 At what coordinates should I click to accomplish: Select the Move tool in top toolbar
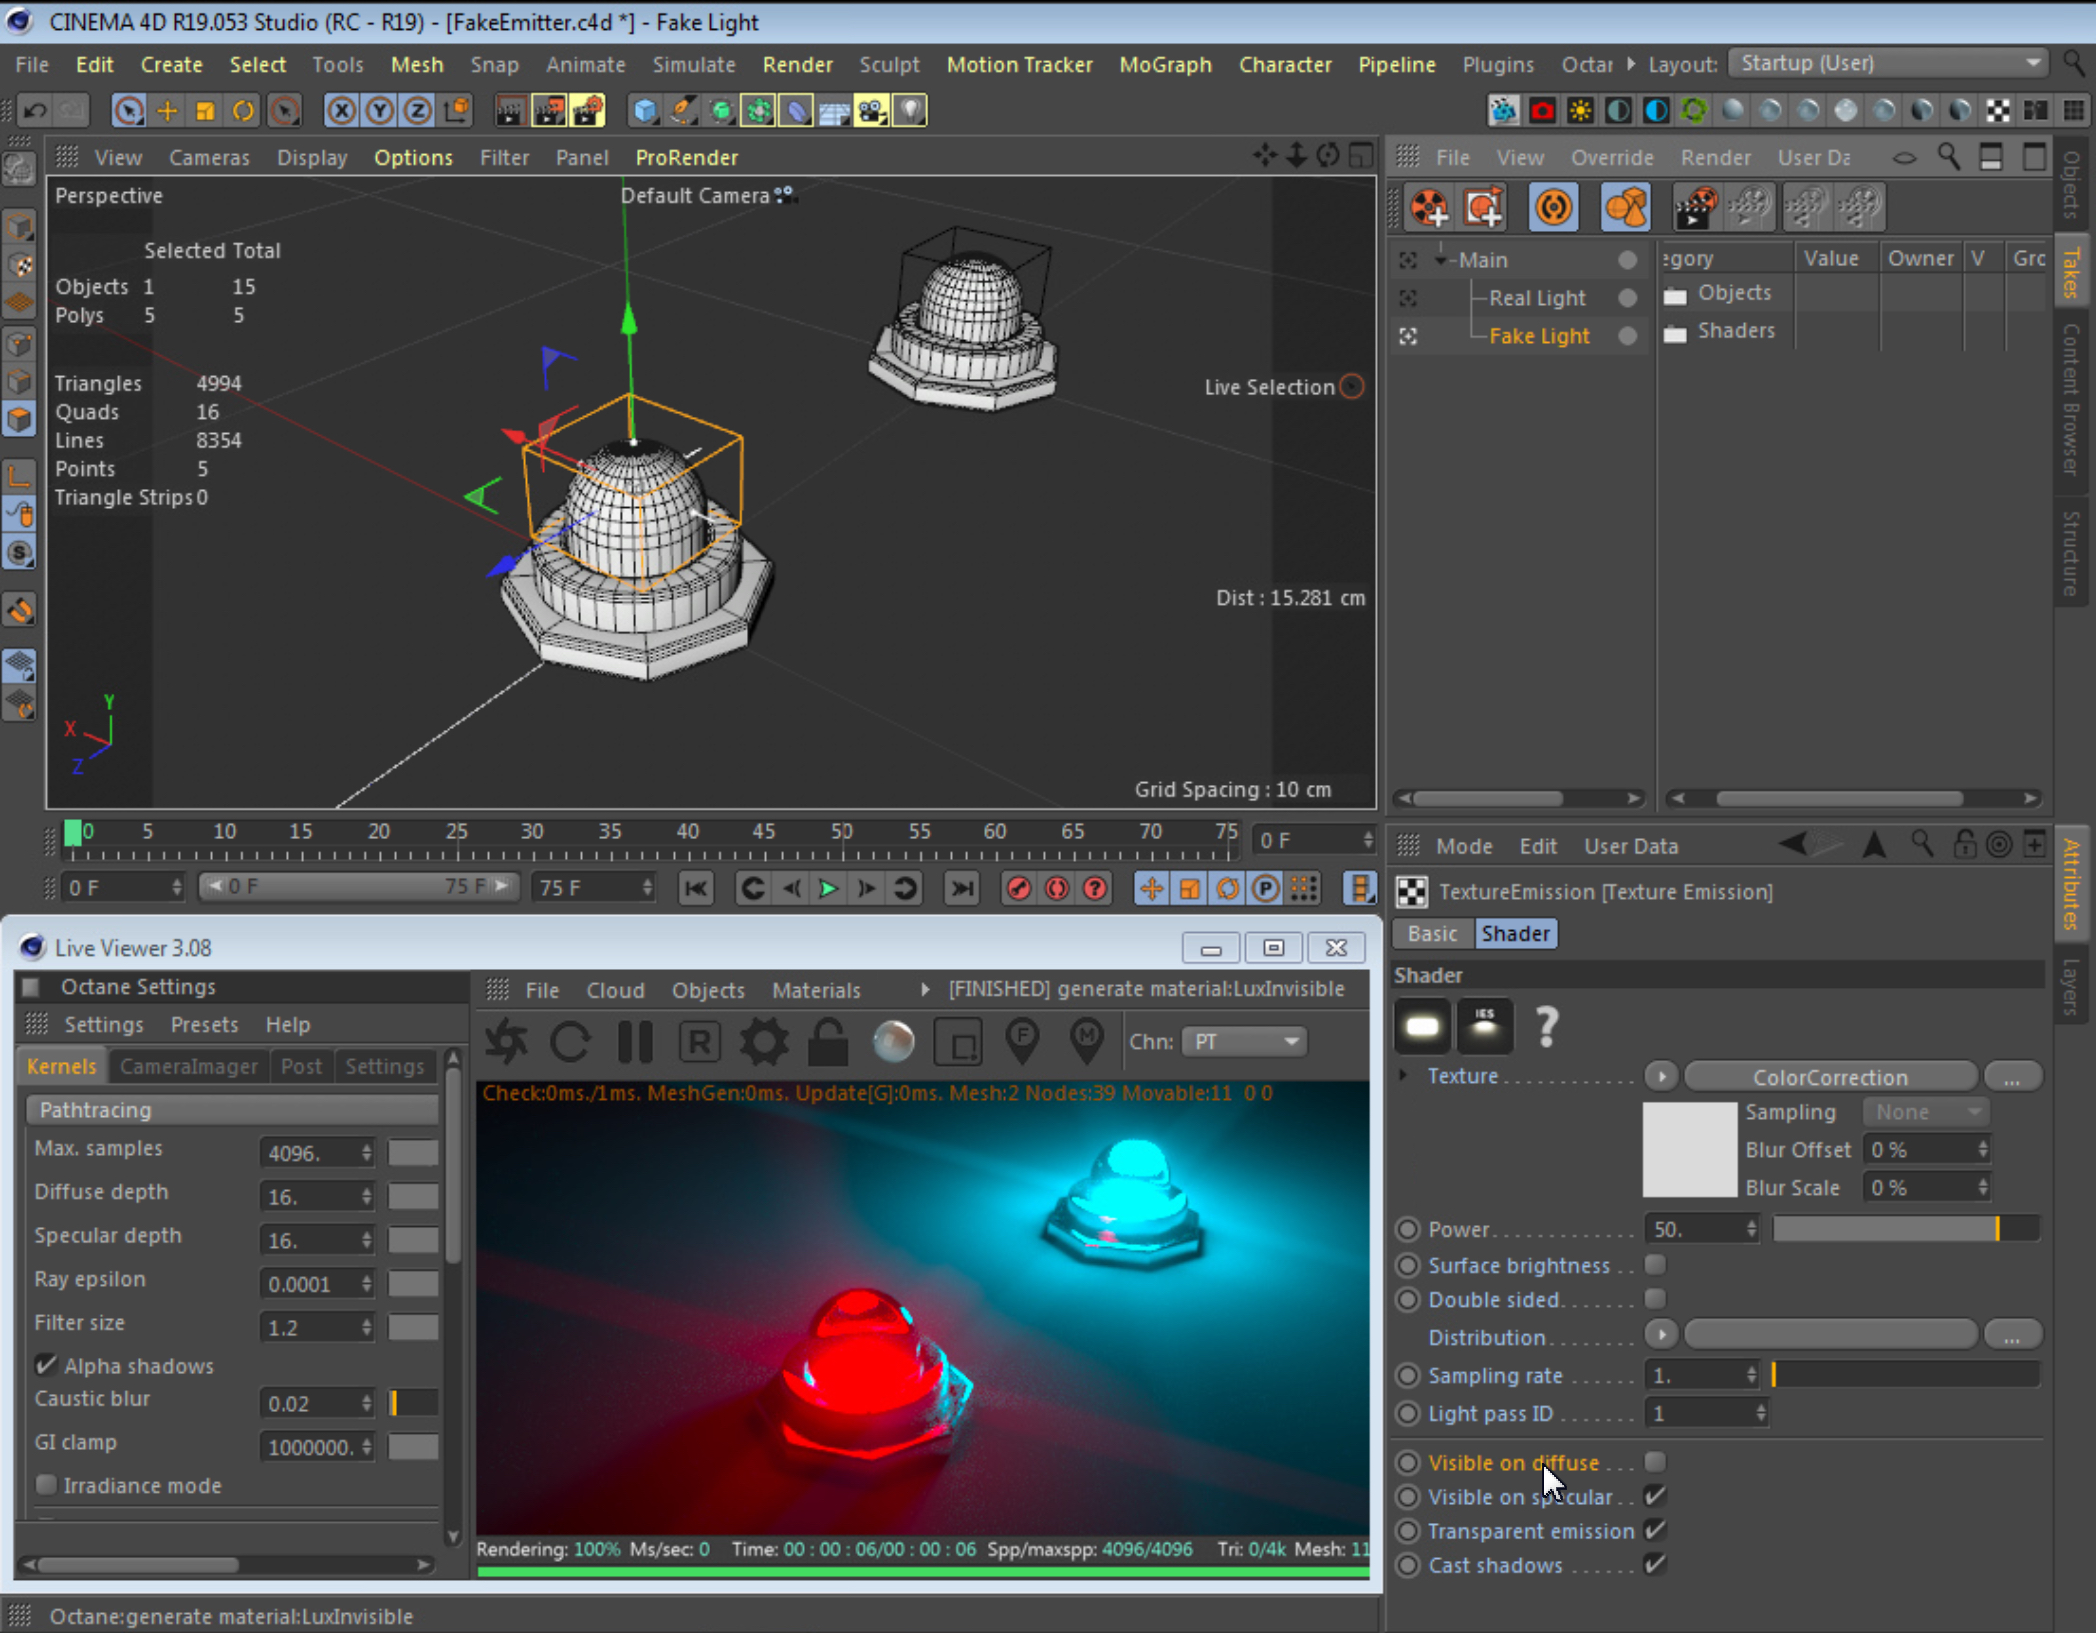[x=167, y=110]
